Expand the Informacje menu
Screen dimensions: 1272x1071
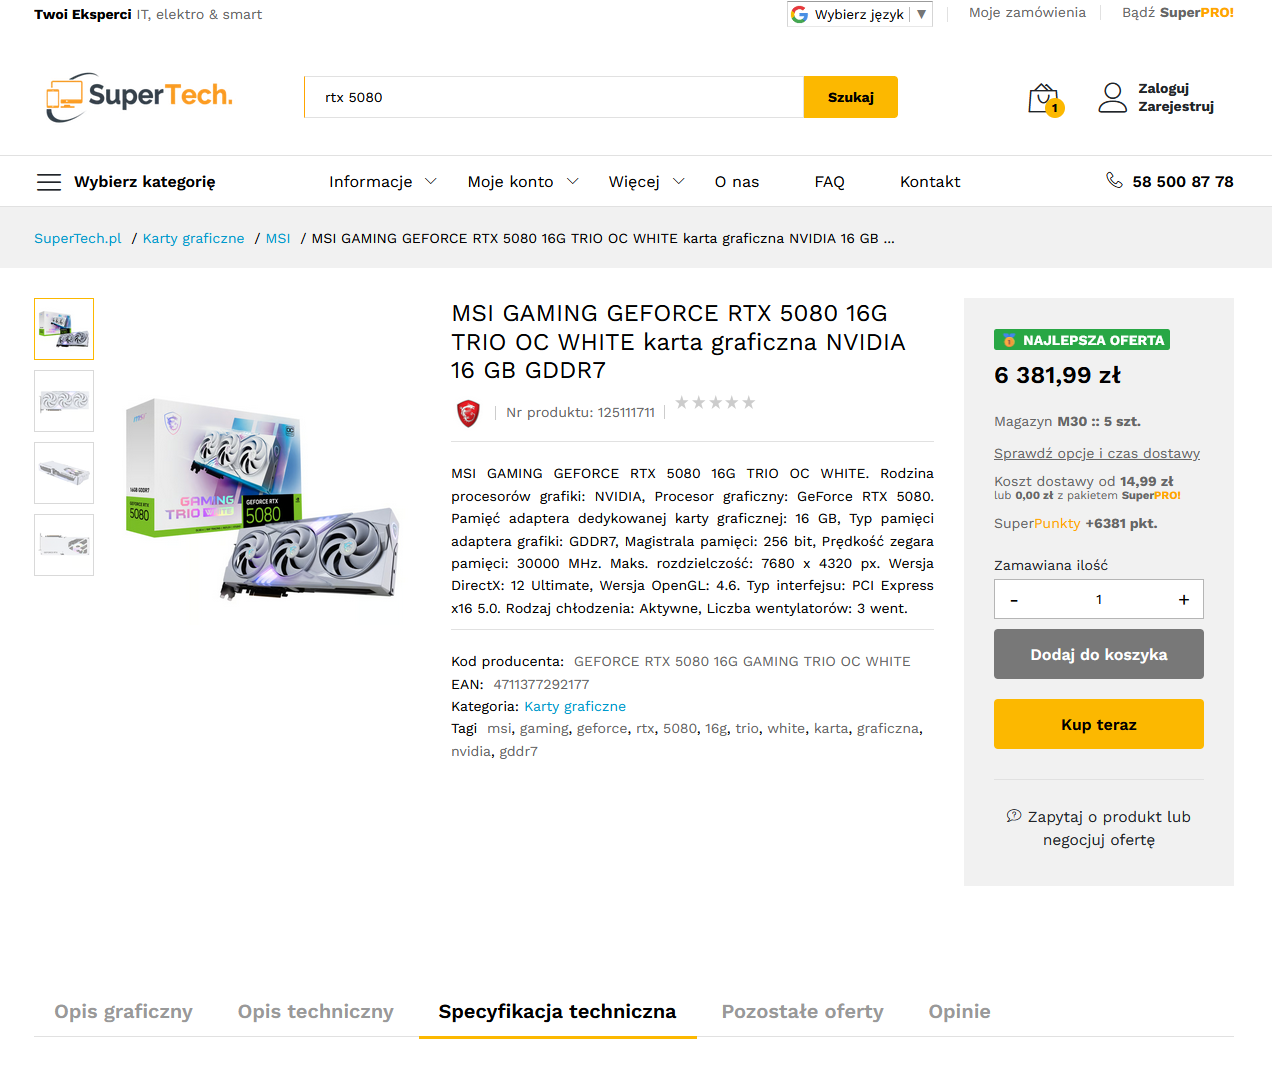tap(383, 181)
